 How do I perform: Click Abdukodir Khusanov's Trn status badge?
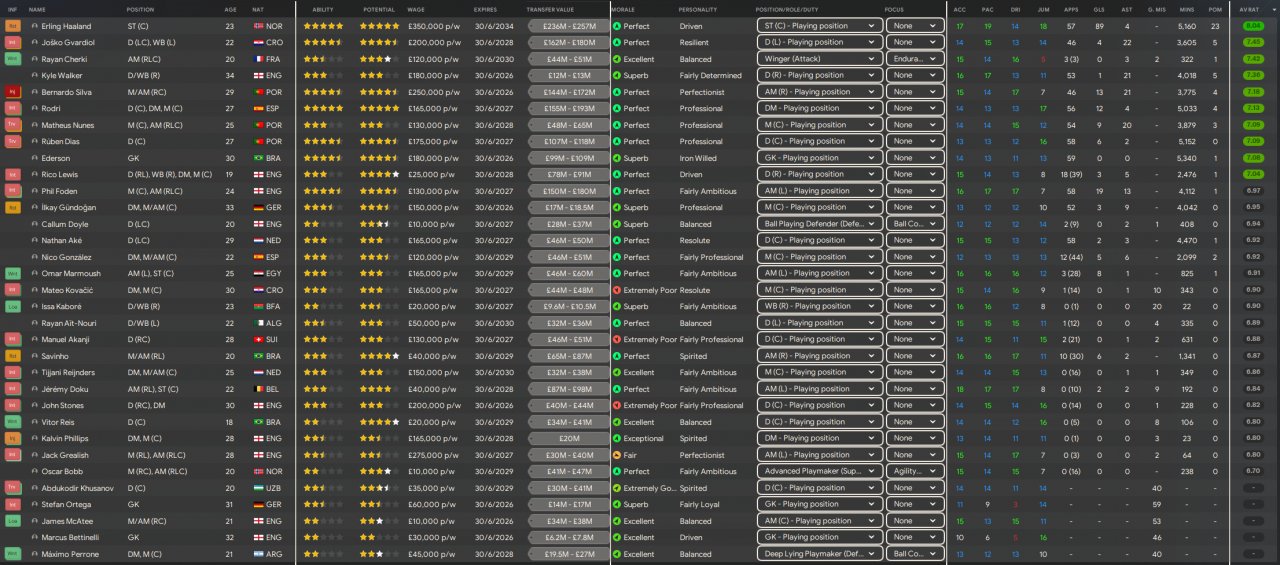[13, 488]
